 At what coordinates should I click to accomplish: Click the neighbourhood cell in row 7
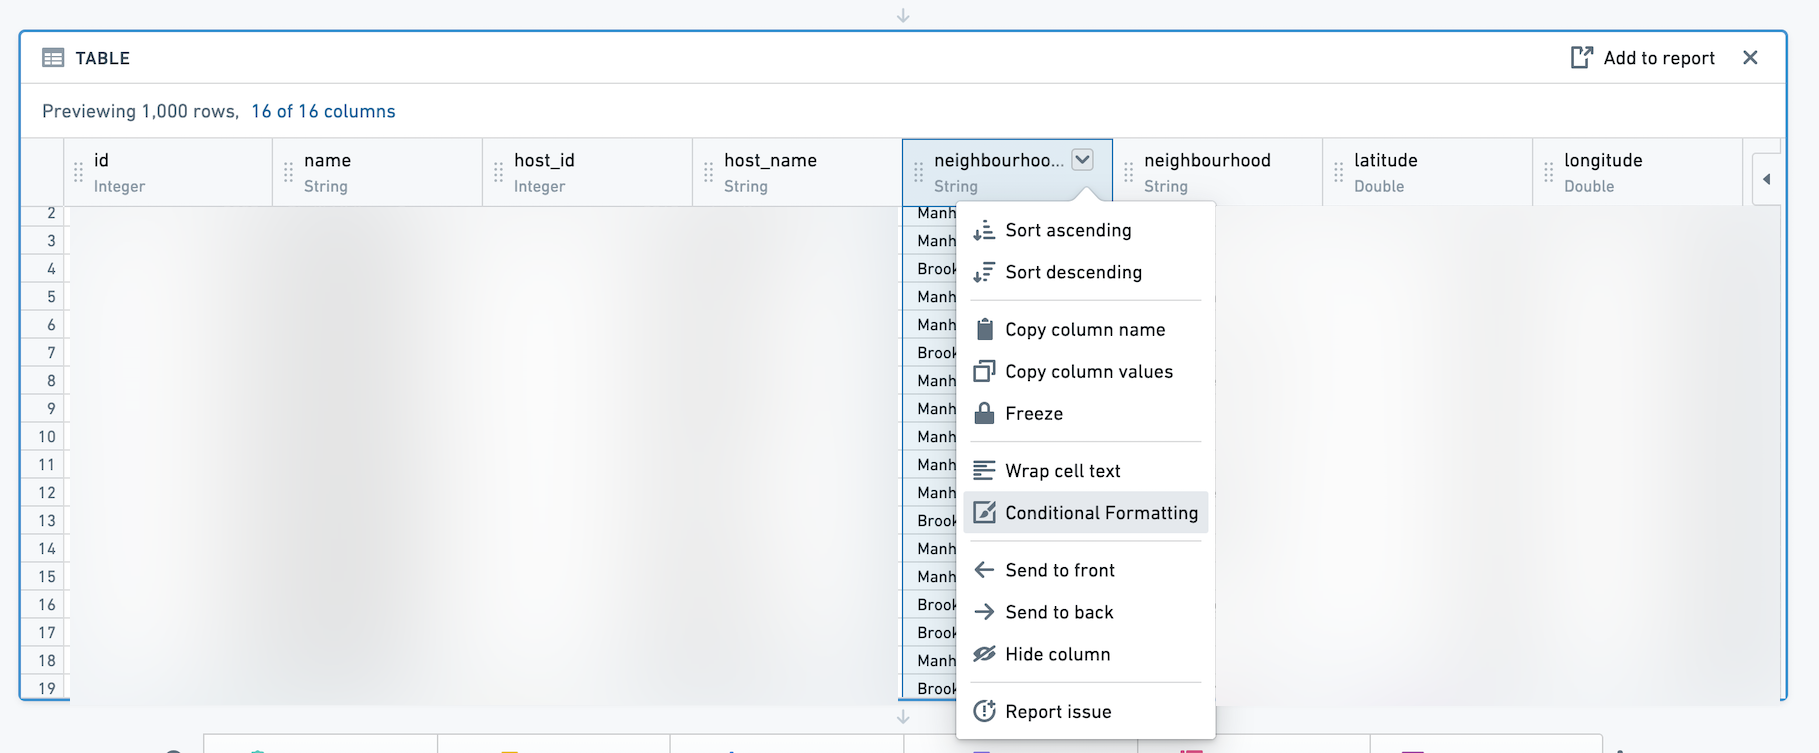coord(930,353)
